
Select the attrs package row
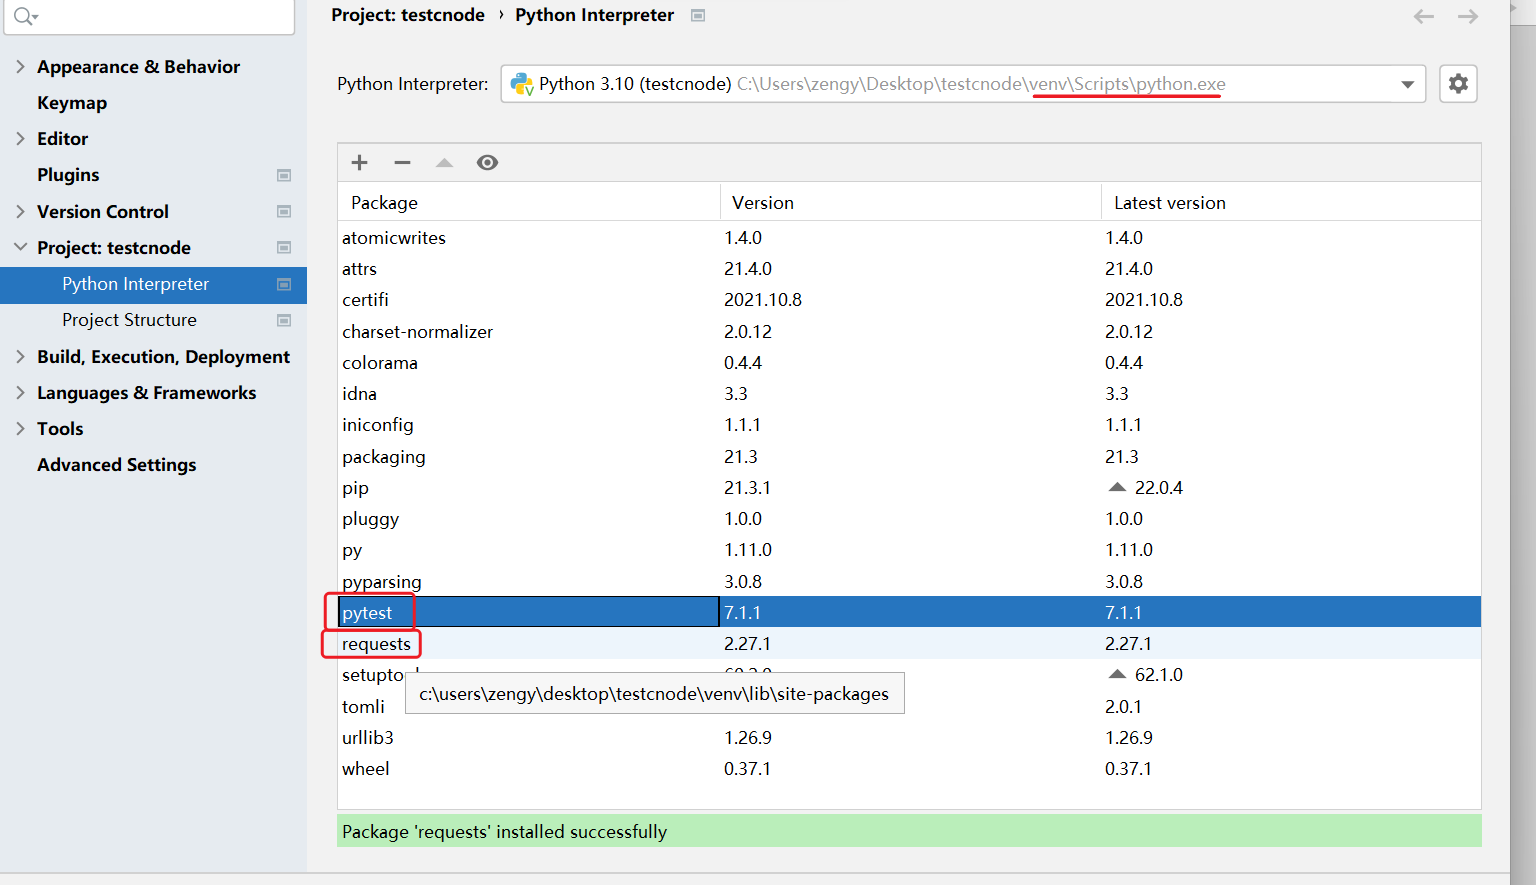click(x=909, y=269)
